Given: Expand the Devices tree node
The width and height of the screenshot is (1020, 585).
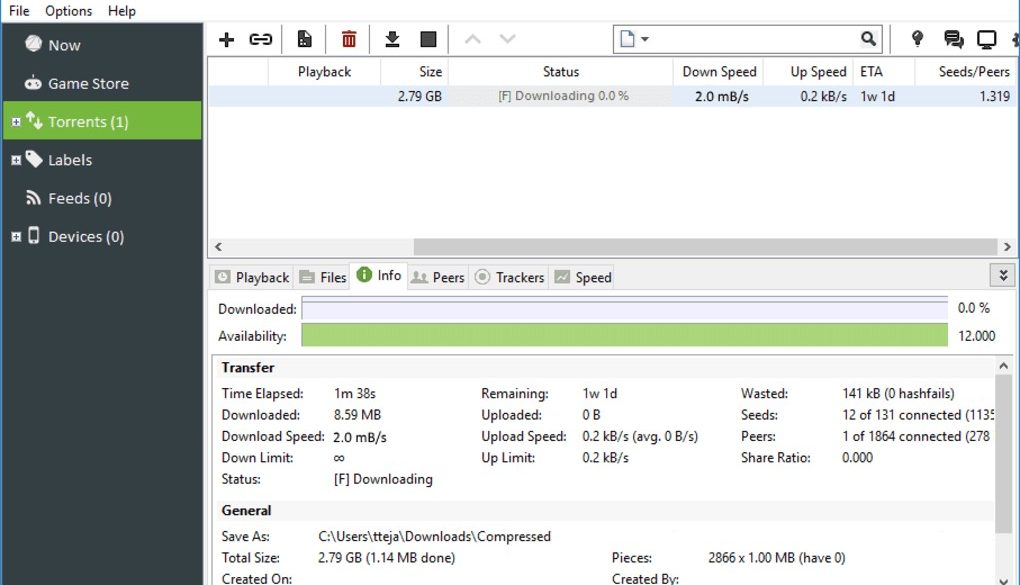Looking at the screenshot, I should coord(16,237).
